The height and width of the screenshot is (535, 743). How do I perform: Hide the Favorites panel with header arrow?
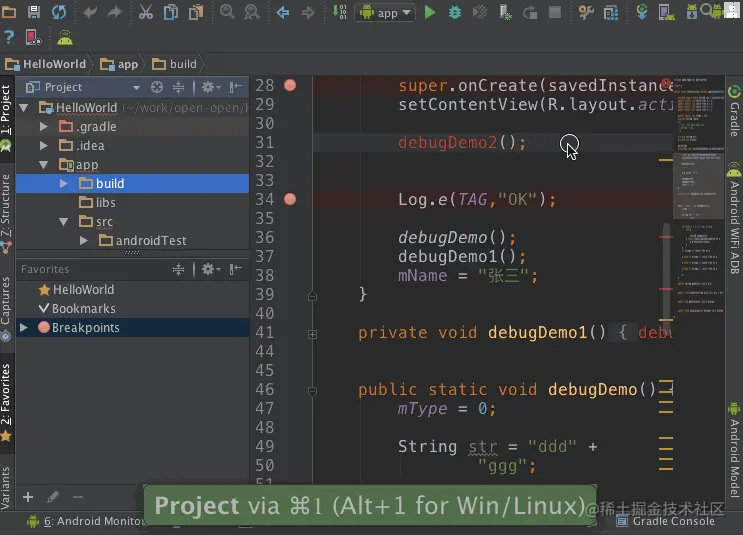[x=236, y=270]
